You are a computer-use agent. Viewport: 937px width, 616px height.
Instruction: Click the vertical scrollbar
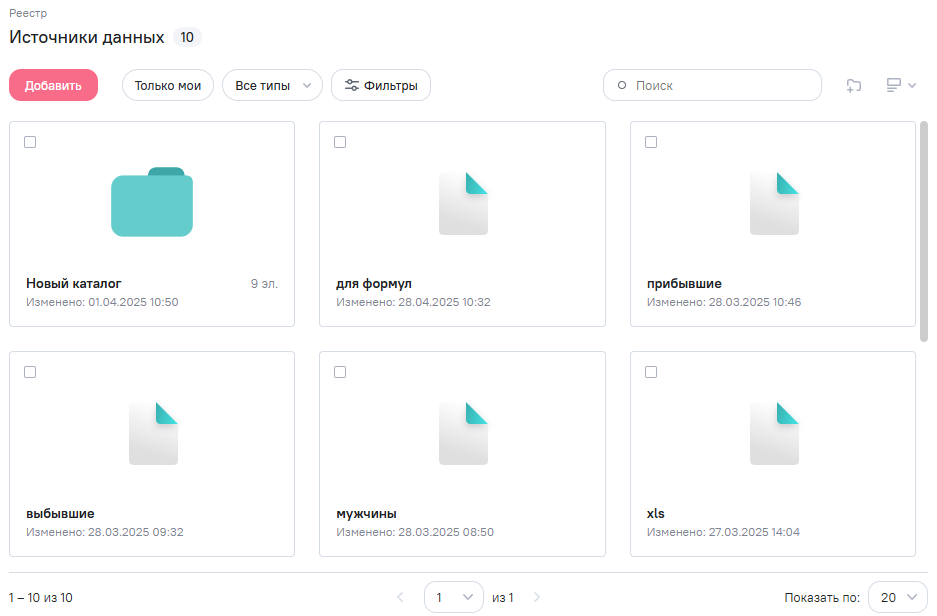[x=923, y=232]
